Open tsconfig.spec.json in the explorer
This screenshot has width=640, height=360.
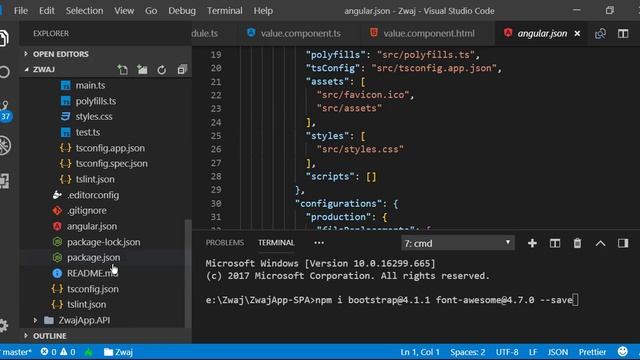[111, 163]
